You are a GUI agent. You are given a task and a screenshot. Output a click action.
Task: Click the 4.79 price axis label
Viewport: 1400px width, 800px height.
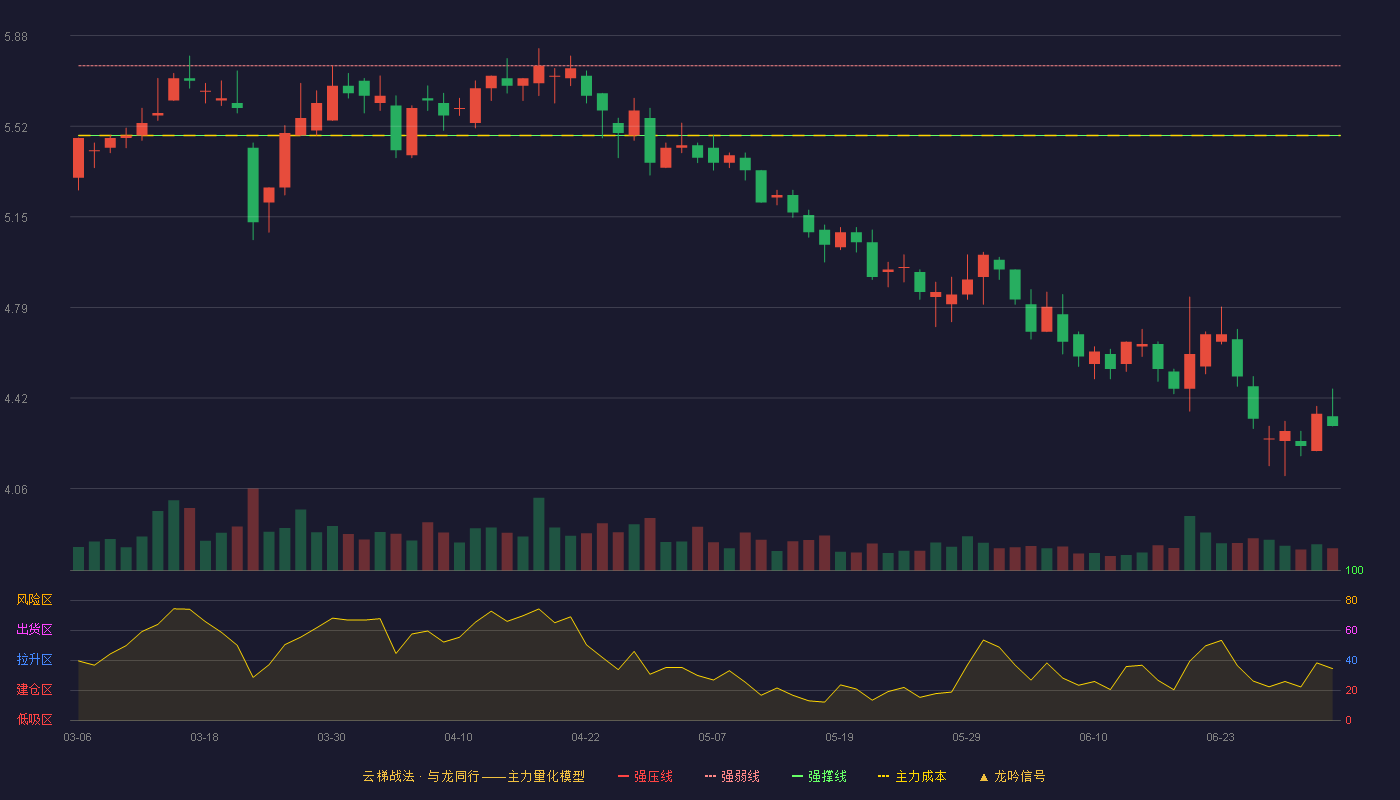[x=16, y=308]
